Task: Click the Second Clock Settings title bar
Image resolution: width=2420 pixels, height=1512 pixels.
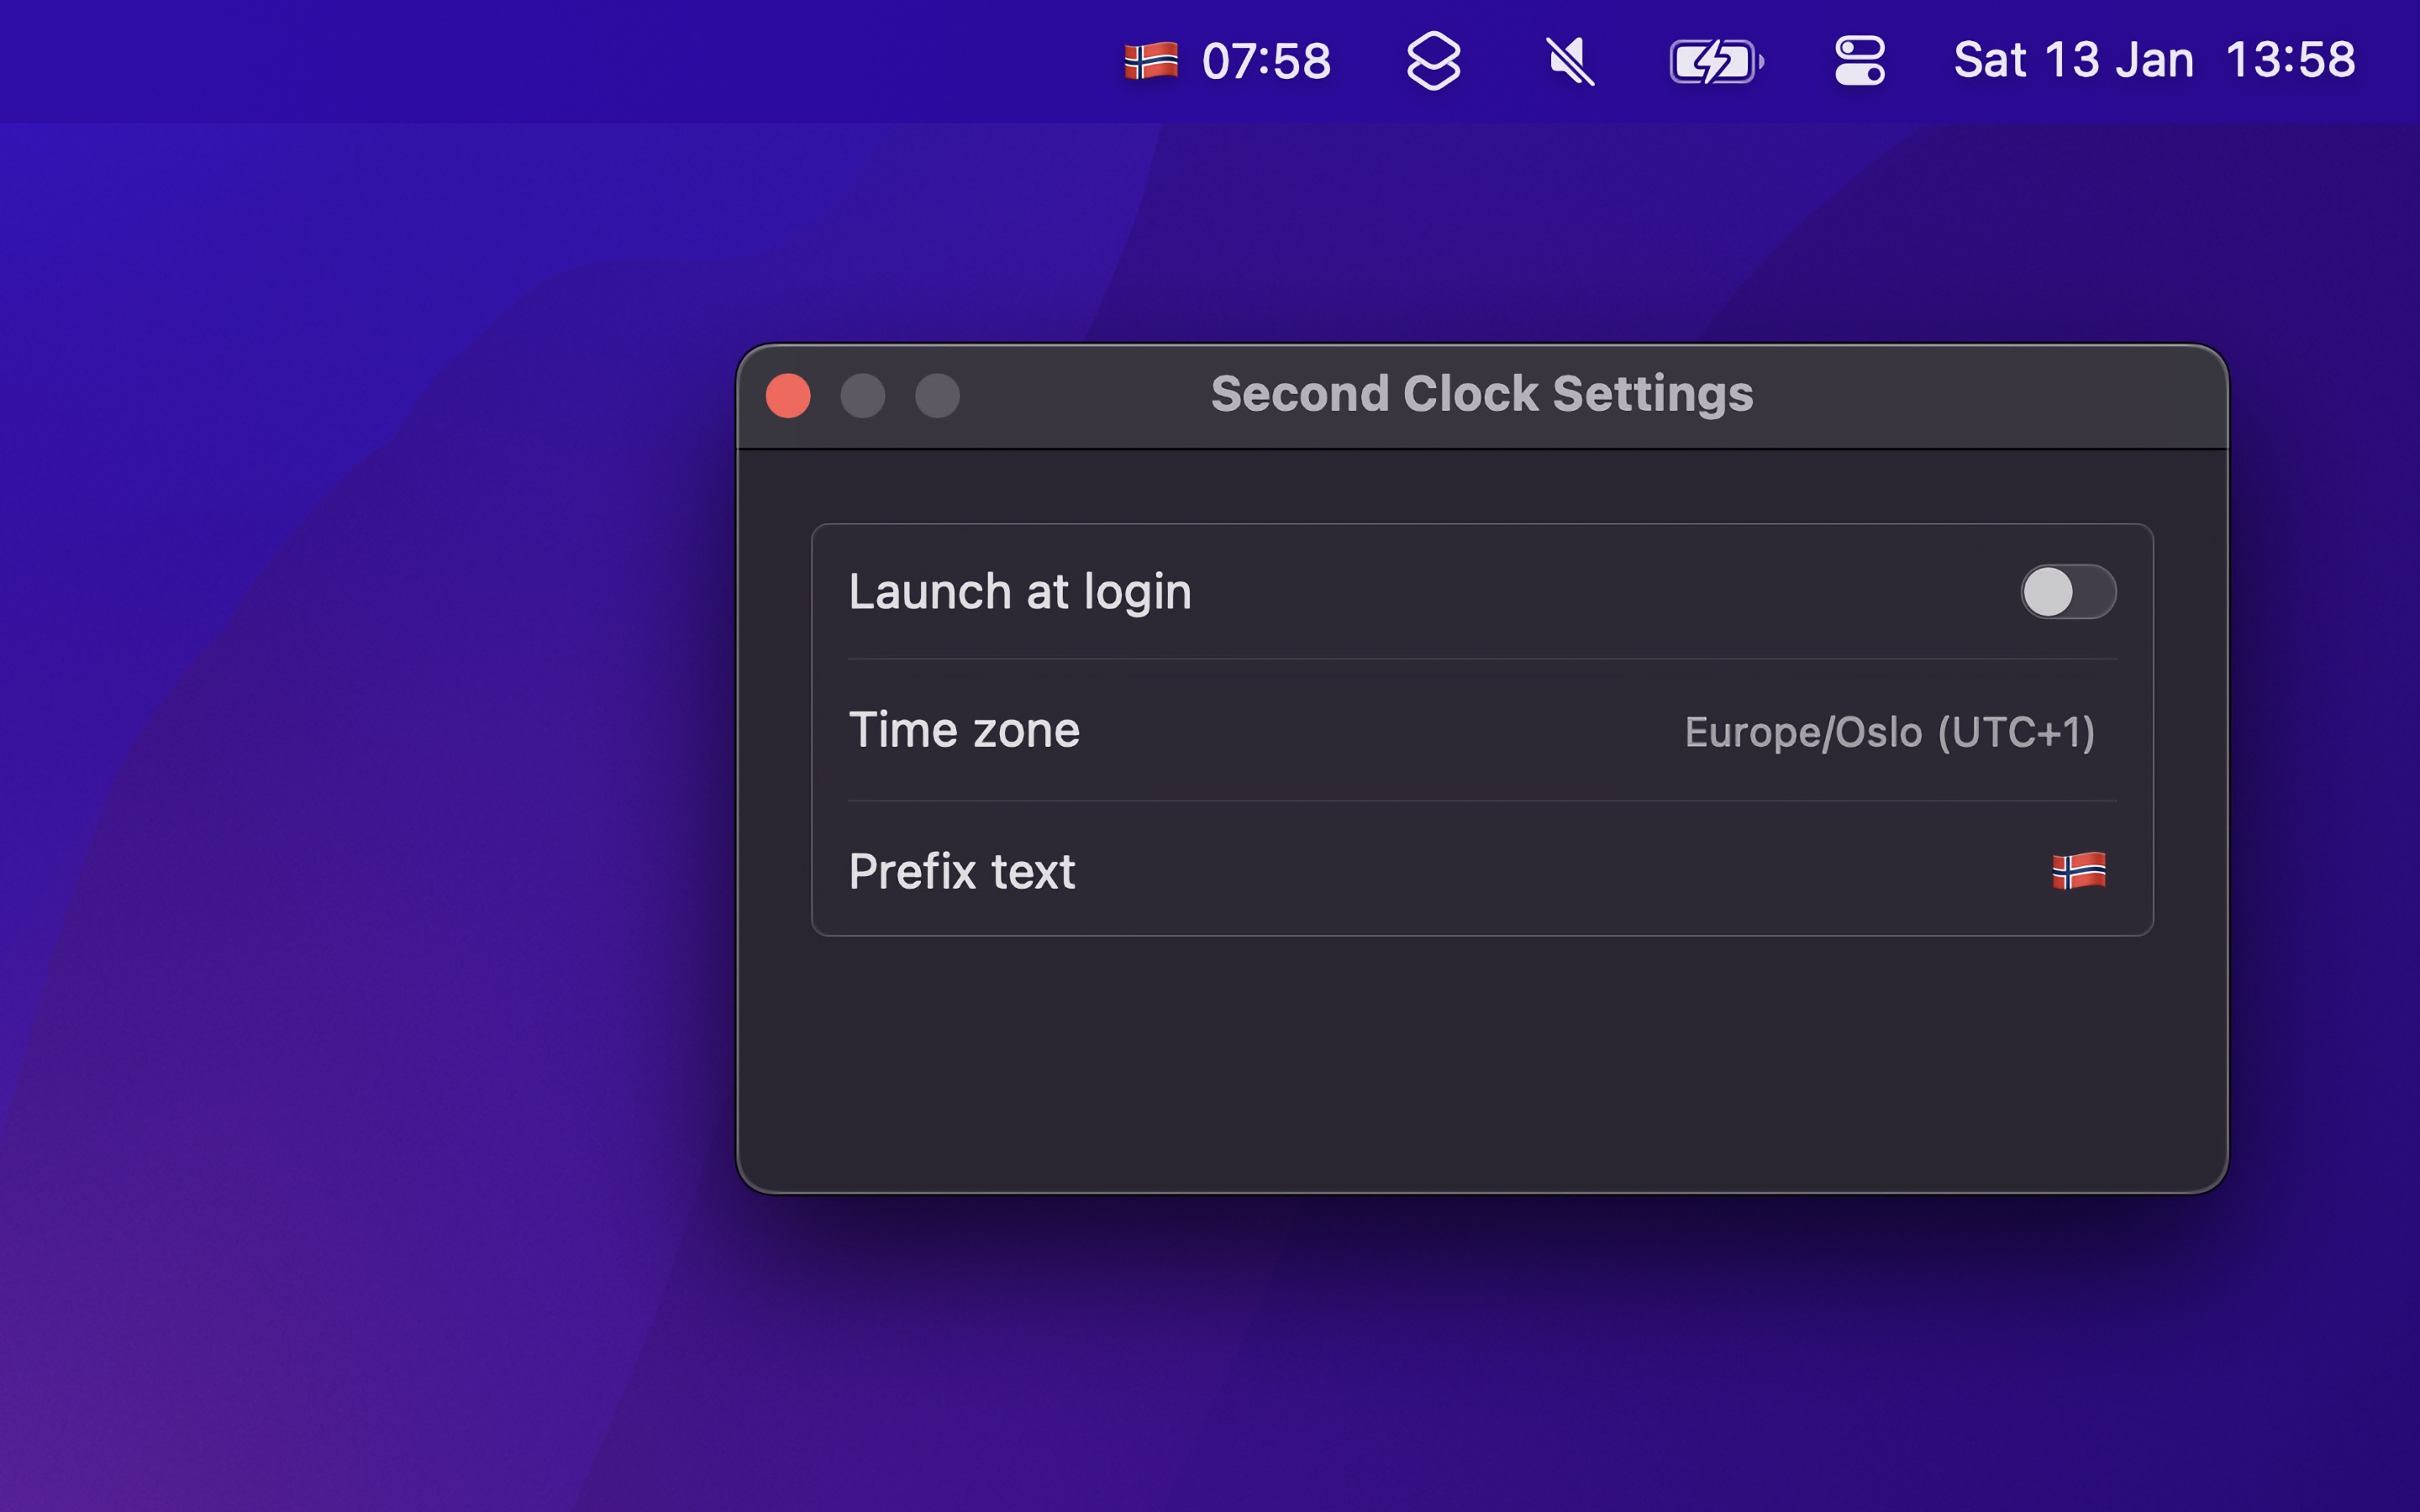Action: (1482, 393)
